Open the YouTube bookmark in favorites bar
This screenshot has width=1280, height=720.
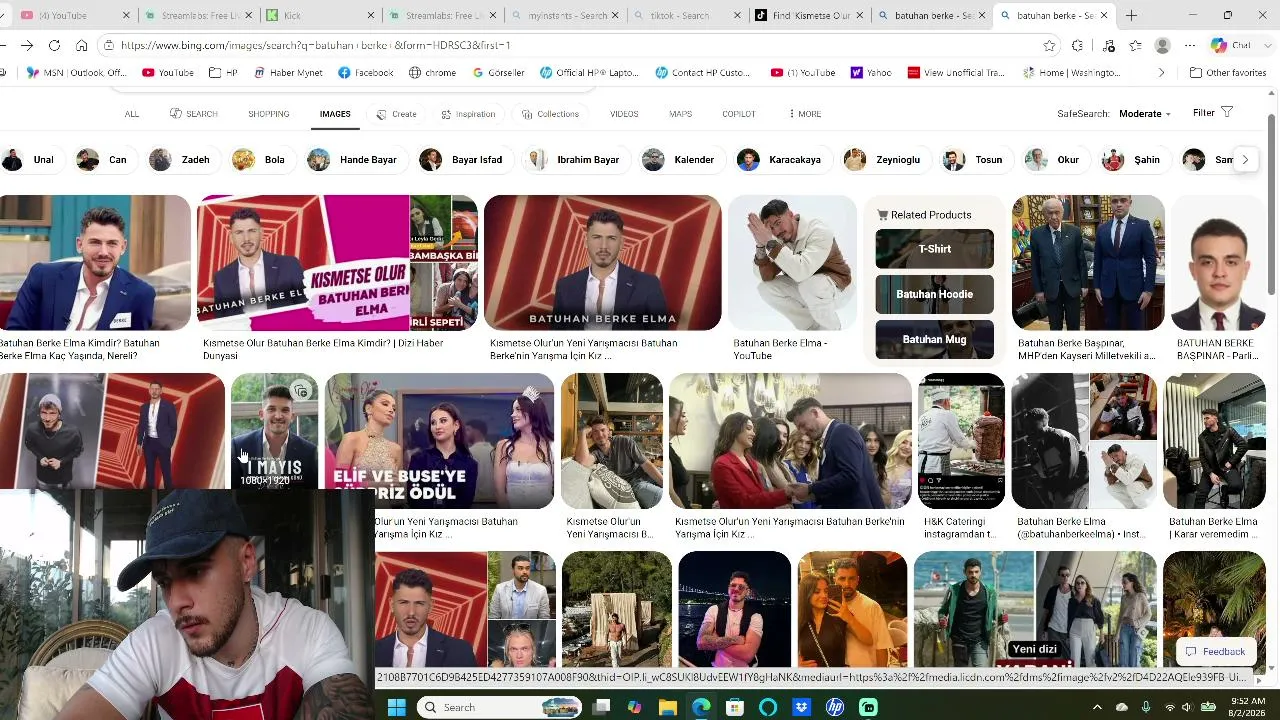[x=168, y=73]
